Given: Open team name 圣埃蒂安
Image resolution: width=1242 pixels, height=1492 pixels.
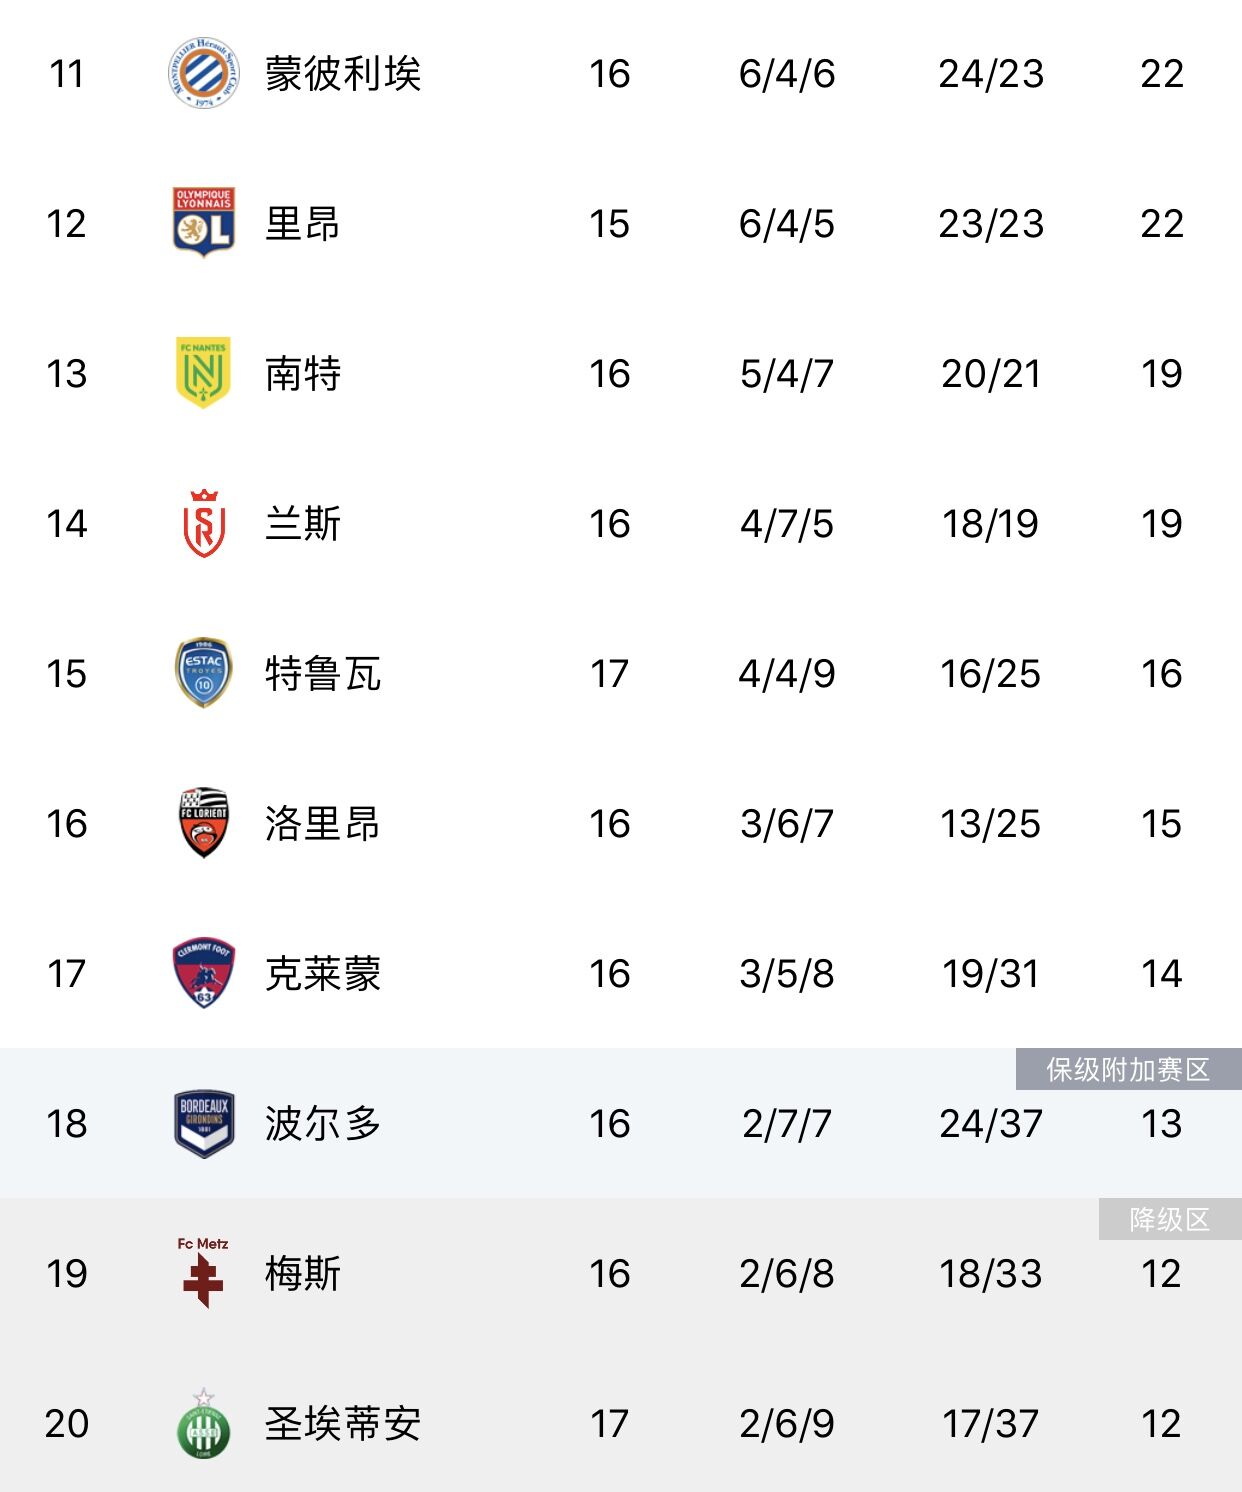Looking at the screenshot, I should click(x=343, y=1424).
